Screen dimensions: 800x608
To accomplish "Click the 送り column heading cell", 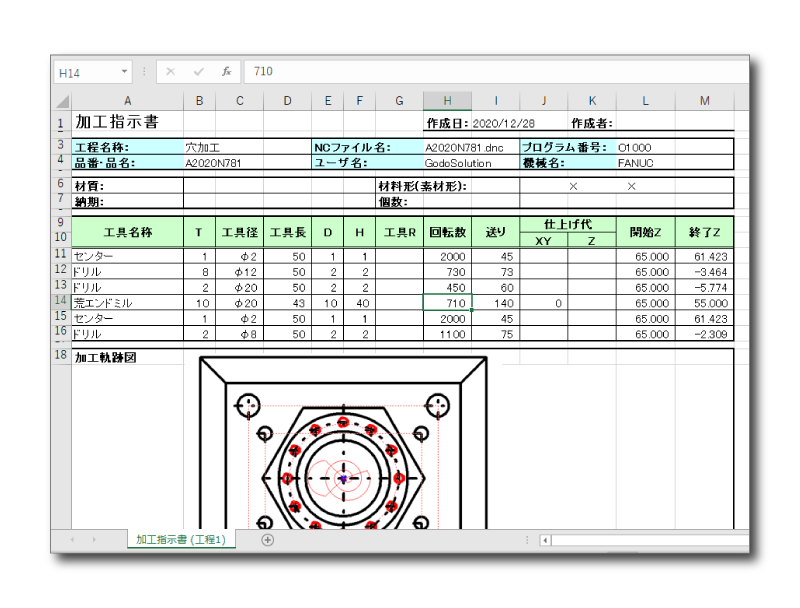I will (496, 232).
